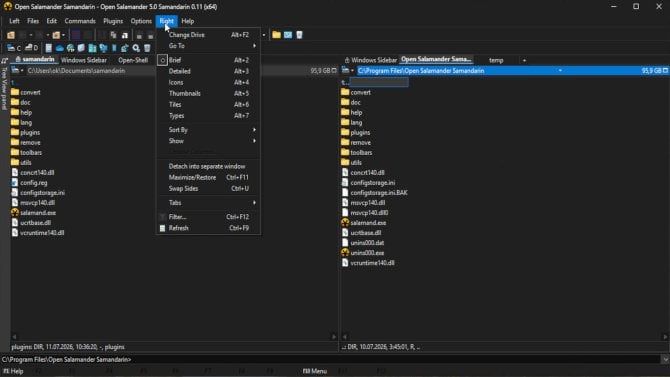Click the F9 Menu button in bottom bar
This screenshot has height=377, width=670.
click(x=315, y=371)
